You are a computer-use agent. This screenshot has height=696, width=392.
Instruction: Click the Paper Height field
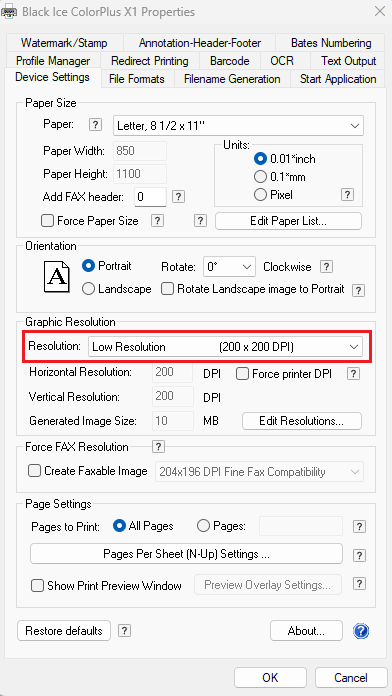[x=140, y=174]
